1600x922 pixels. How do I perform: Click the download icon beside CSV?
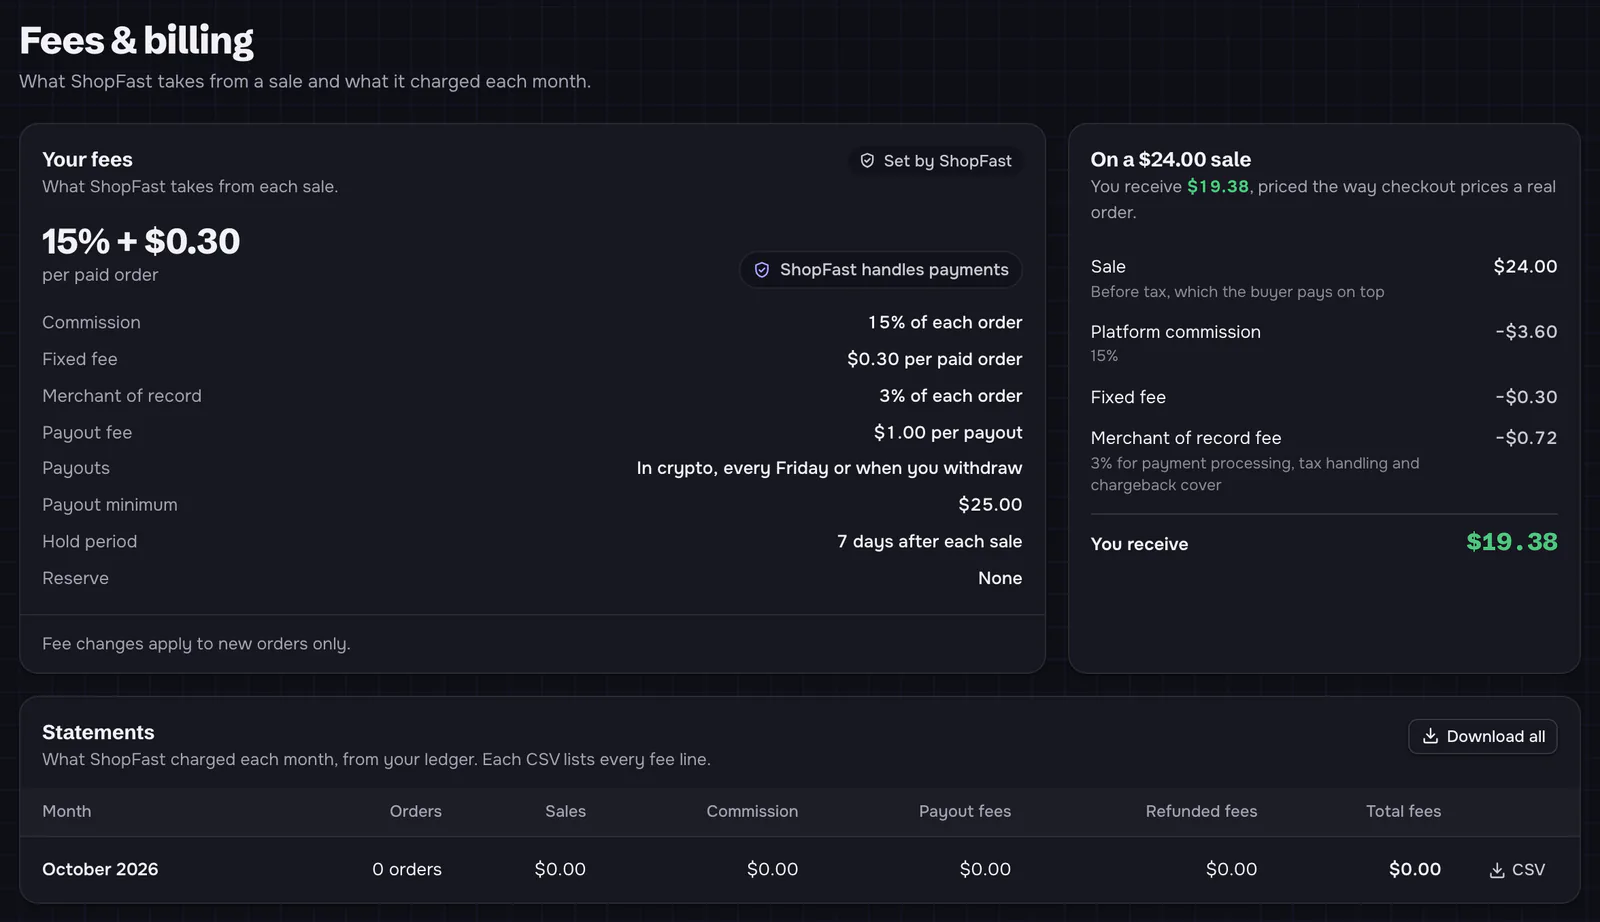point(1497,870)
